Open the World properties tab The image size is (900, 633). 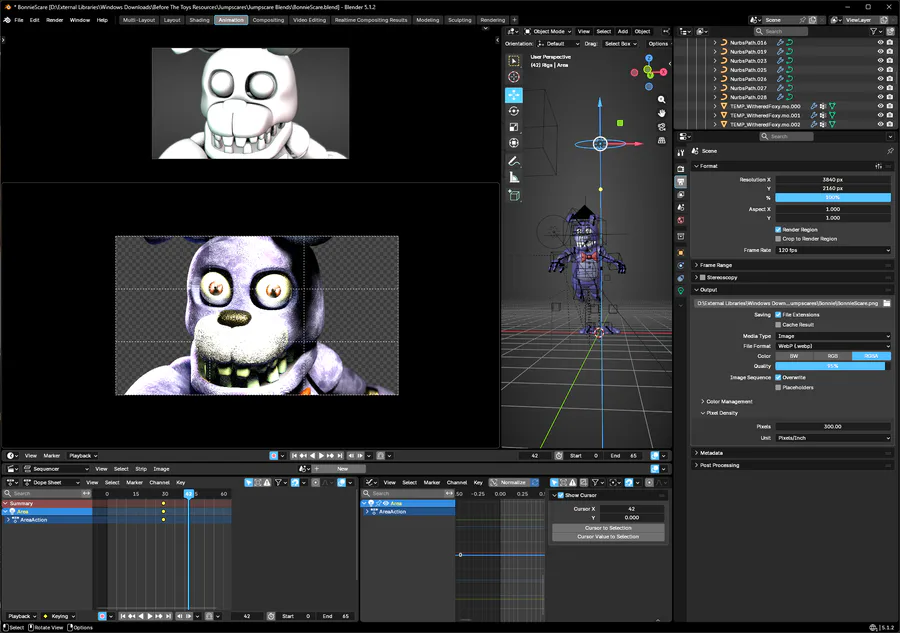(681, 220)
